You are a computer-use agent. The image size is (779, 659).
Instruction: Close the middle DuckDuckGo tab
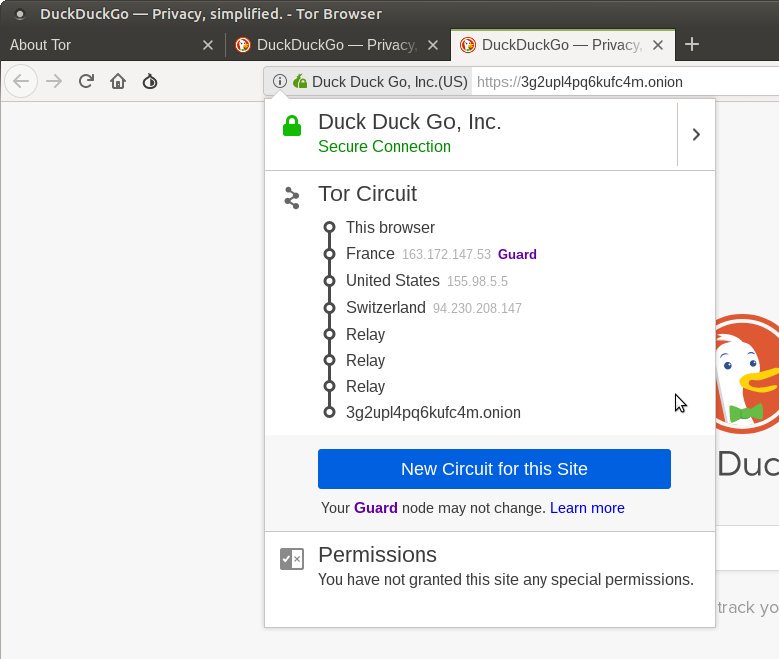433,45
